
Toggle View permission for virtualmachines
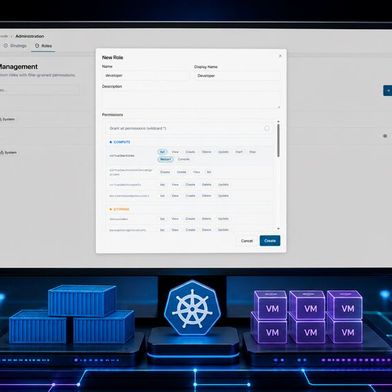coord(175,152)
